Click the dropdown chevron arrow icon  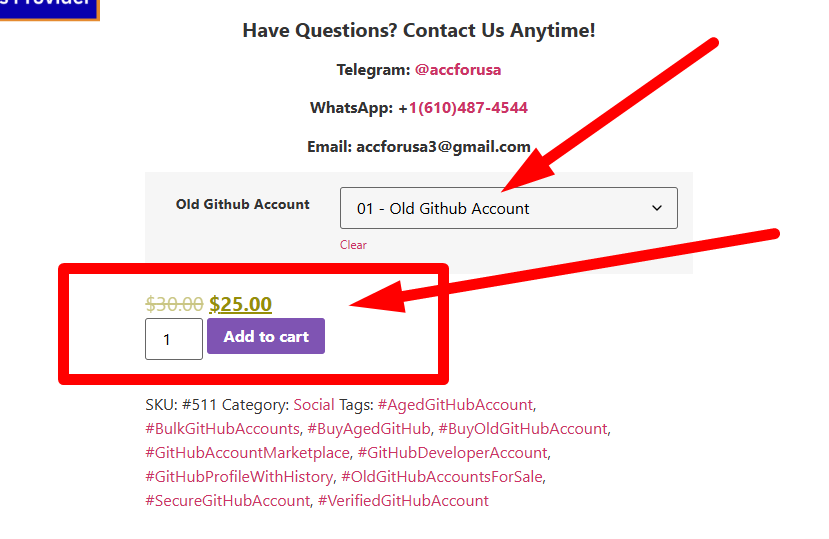tap(657, 208)
